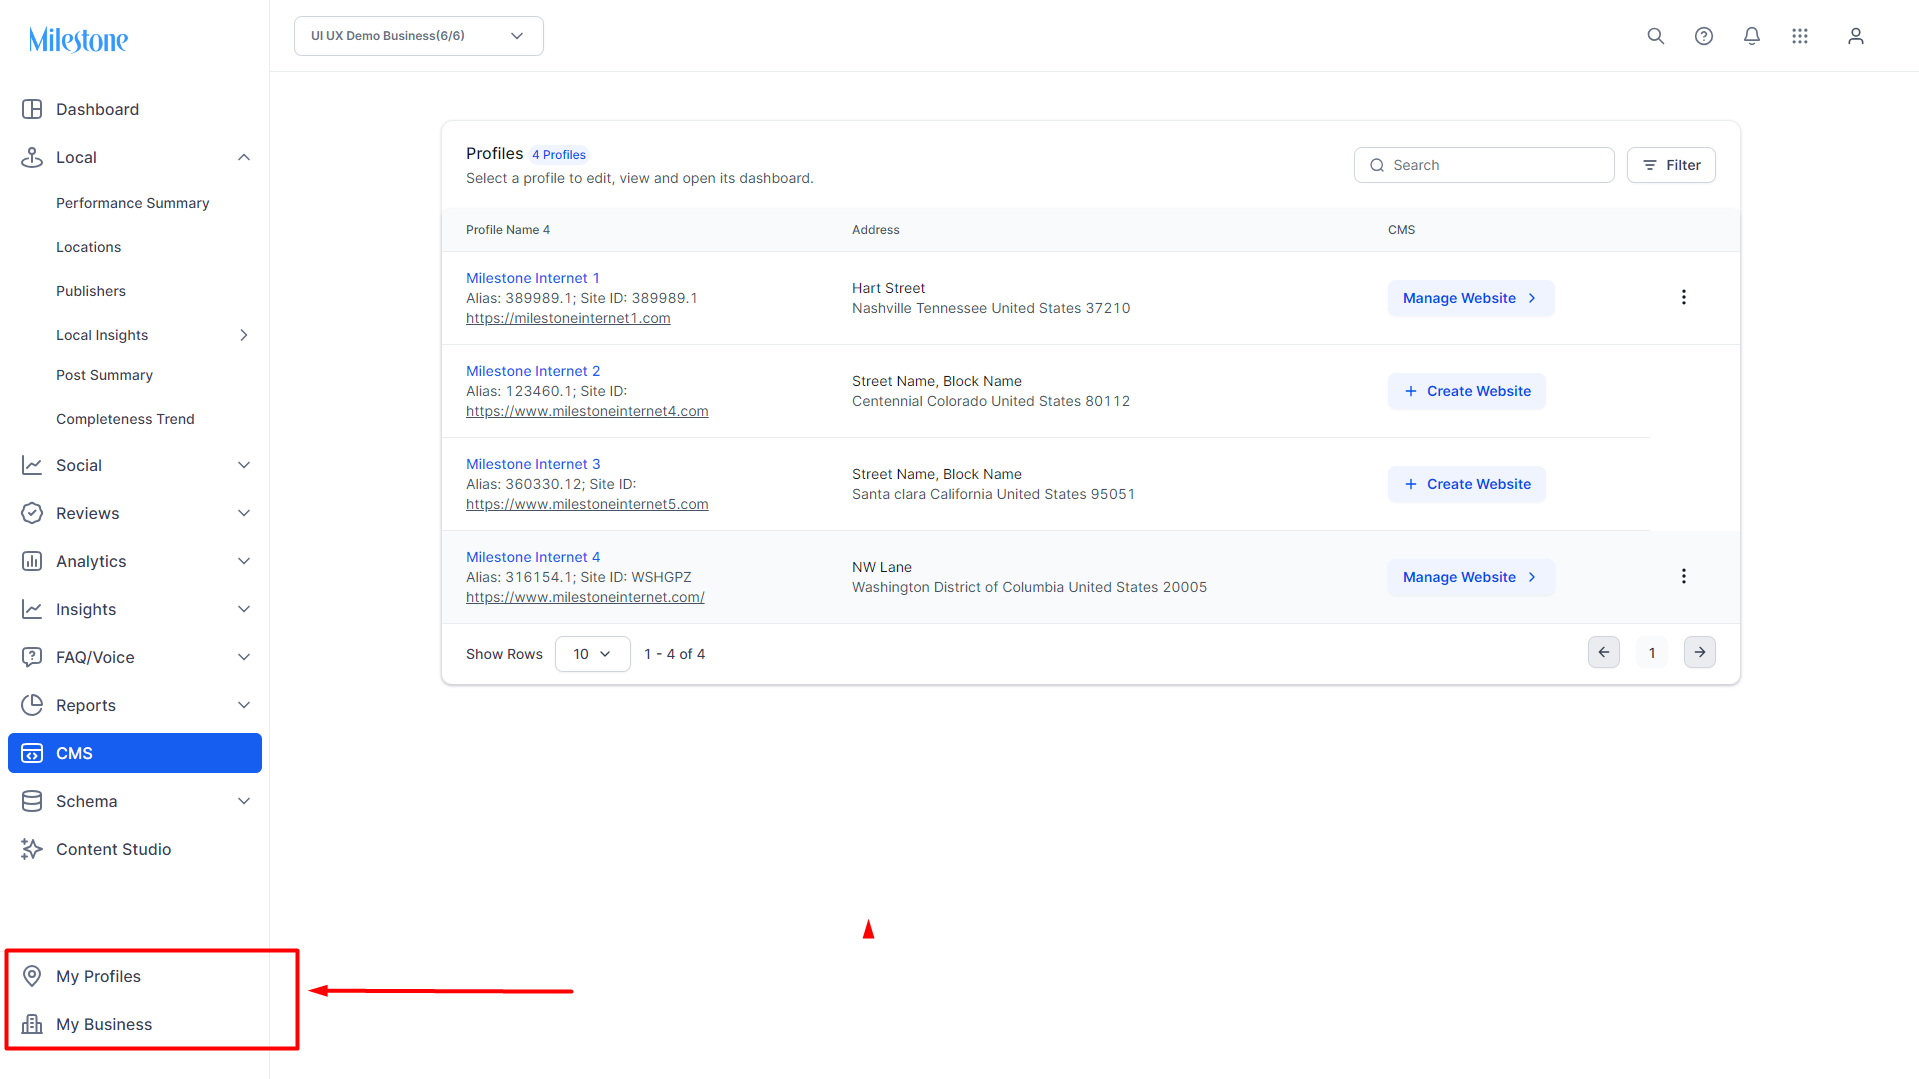This screenshot has height=1079, width=1919.
Task: Select the My Business menu label
Action: [104, 1024]
